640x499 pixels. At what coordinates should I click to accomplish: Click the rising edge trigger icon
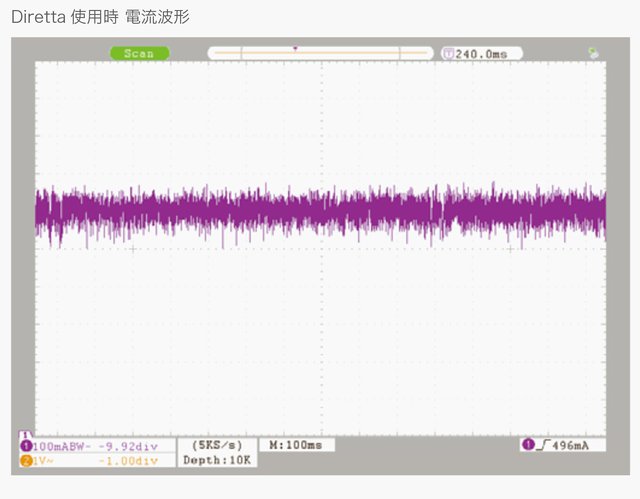click(542, 444)
